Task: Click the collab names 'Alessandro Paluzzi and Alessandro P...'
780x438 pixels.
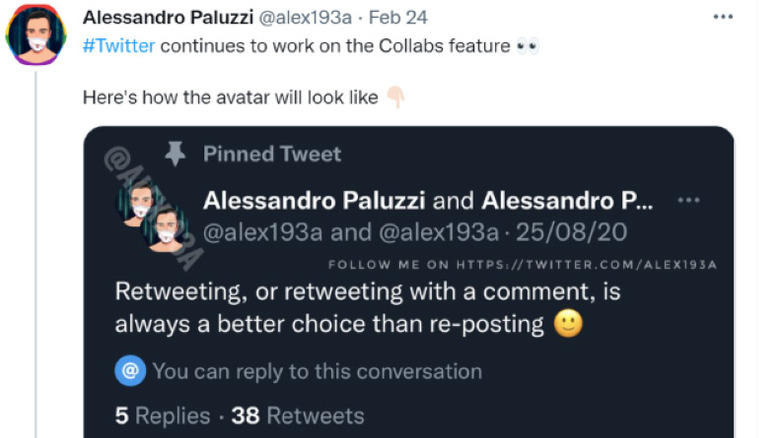Action: coord(428,201)
